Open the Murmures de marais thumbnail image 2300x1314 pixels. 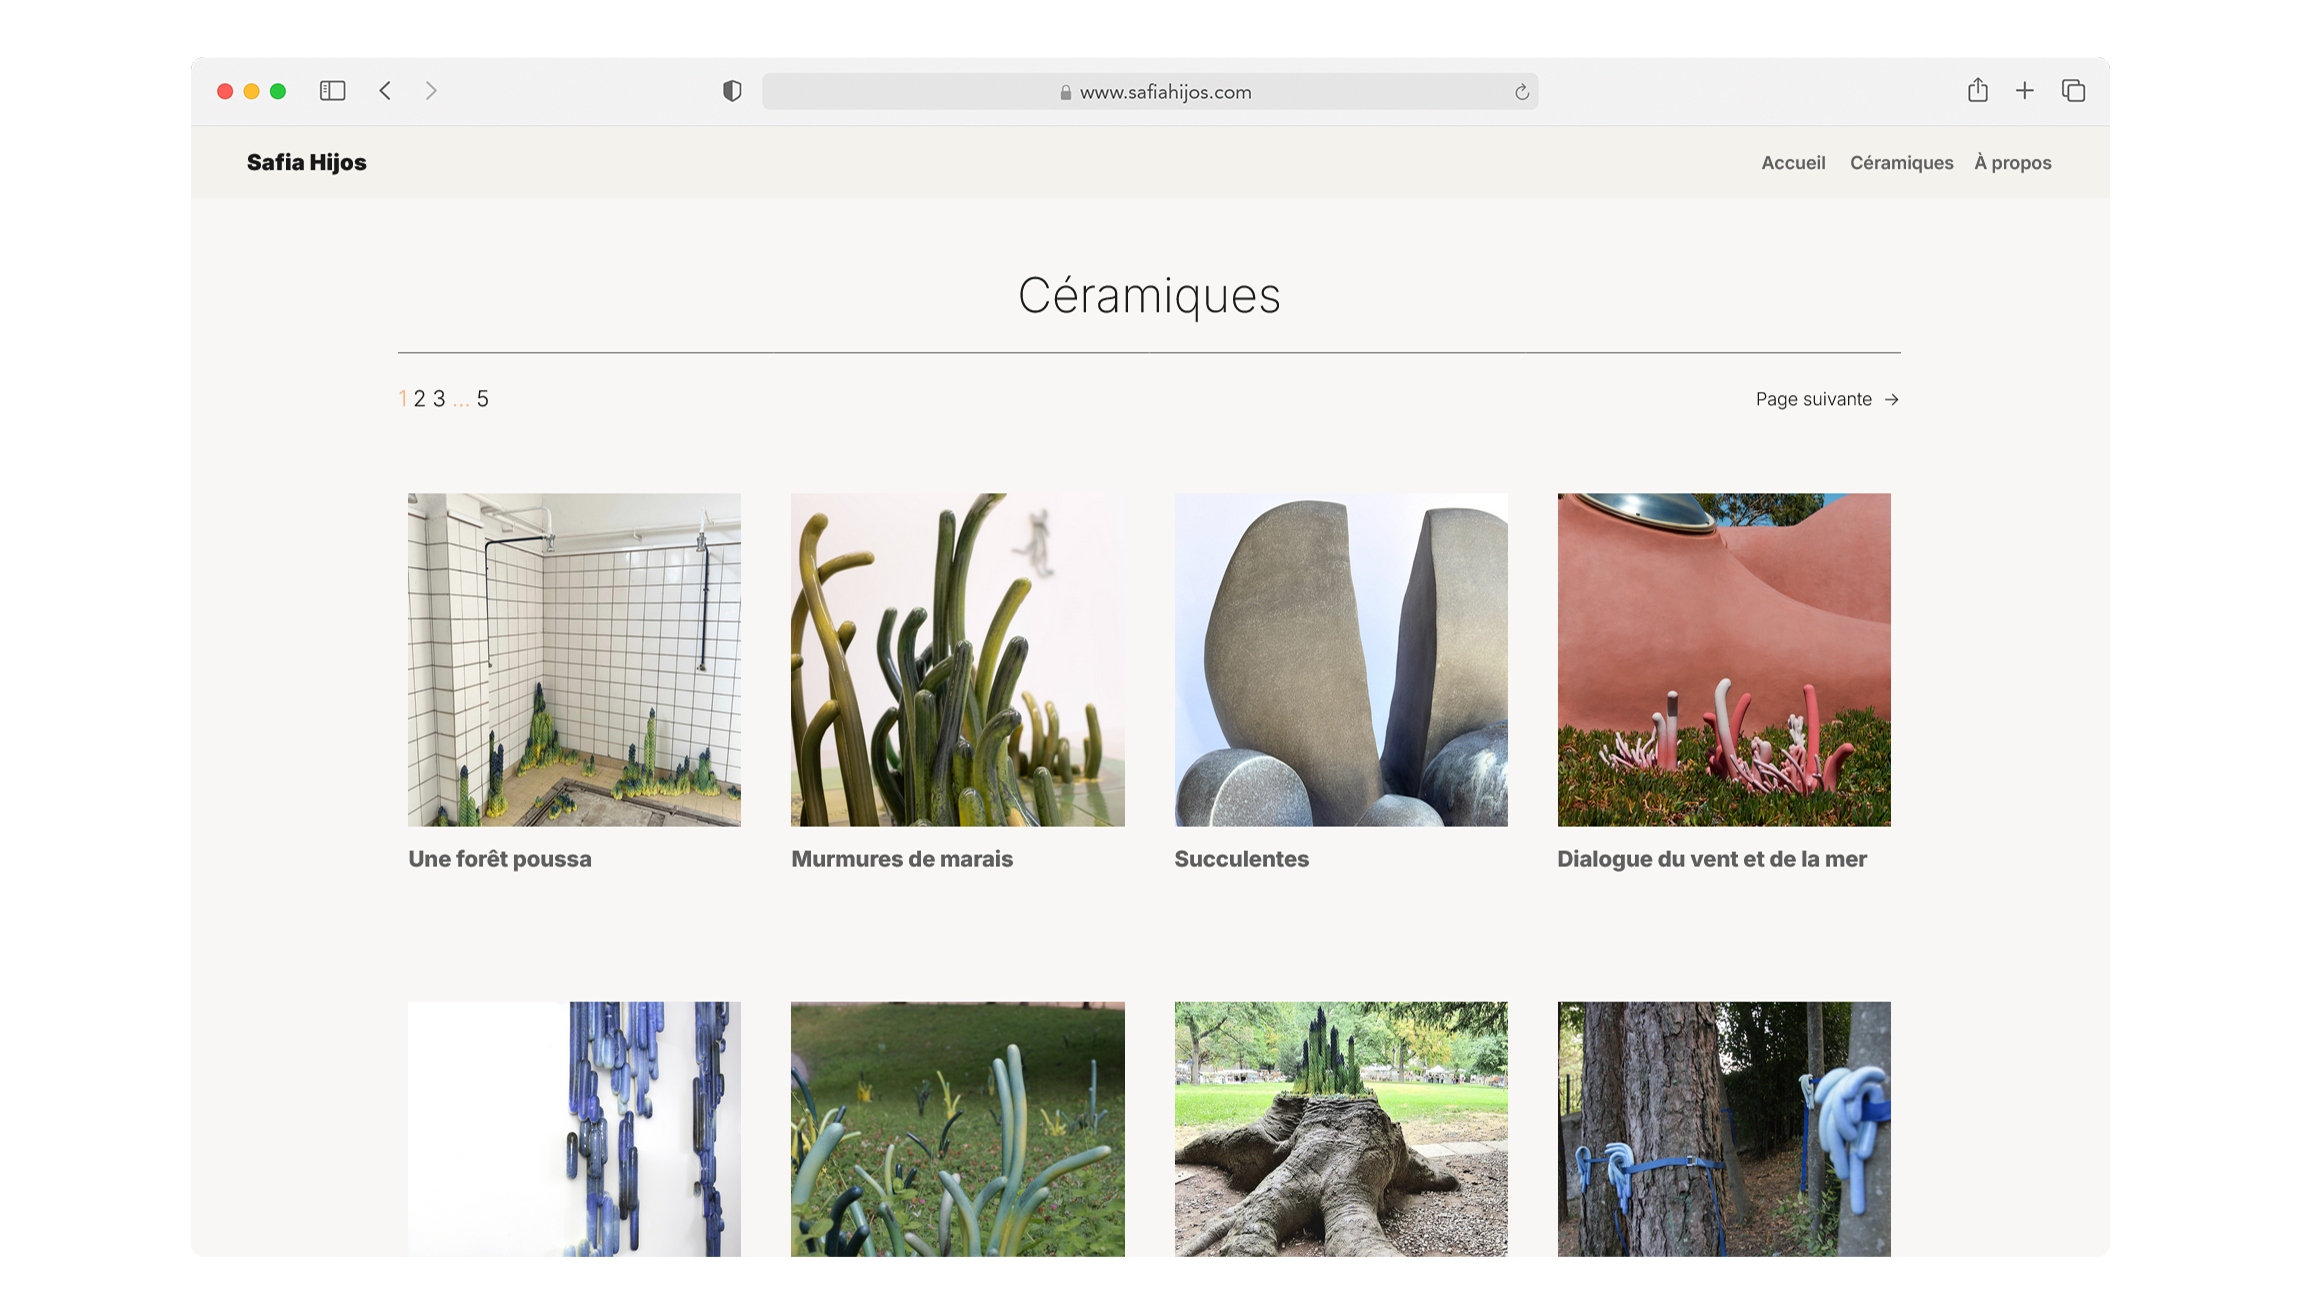click(957, 659)
